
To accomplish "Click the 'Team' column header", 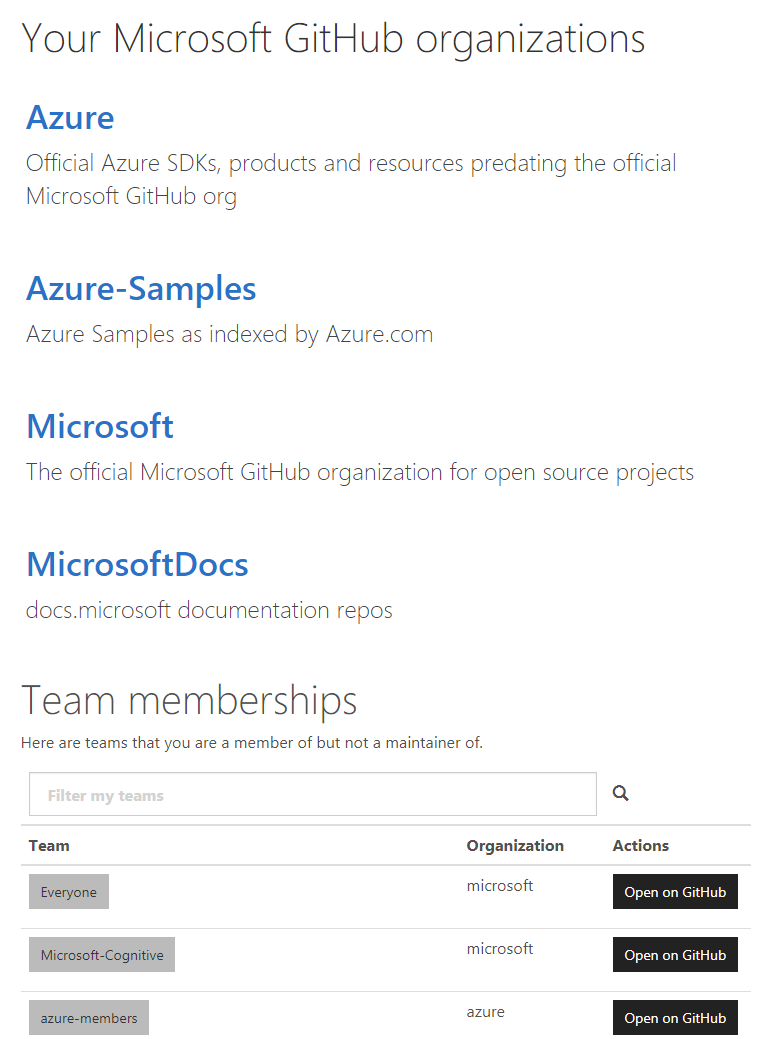I will (x=49, y=846).
